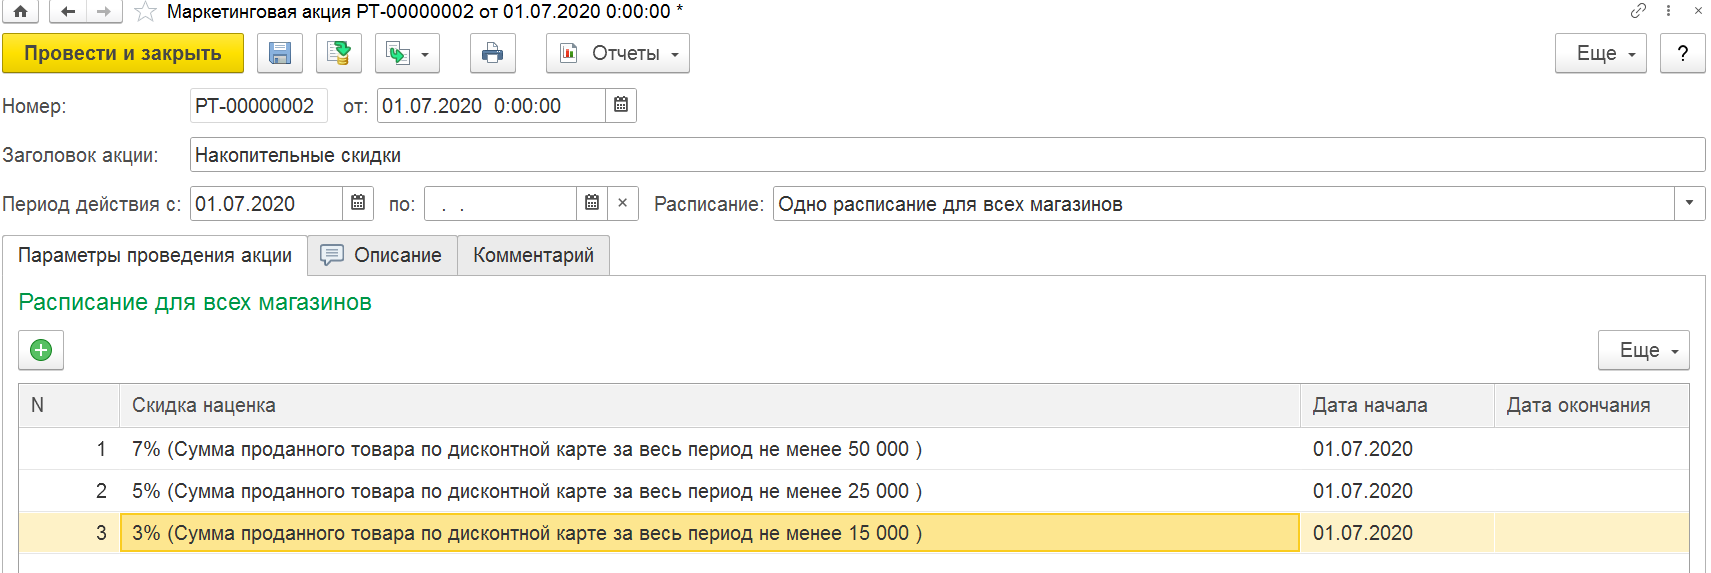Edit the document date field 01.07.2020 0:00:00

click(491, 106)
